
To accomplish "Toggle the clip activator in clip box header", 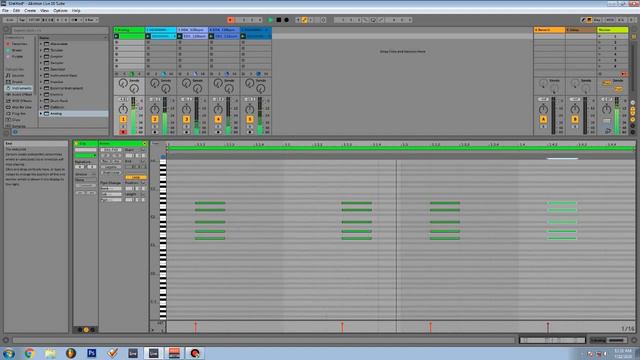I will (x=76, y=144).
